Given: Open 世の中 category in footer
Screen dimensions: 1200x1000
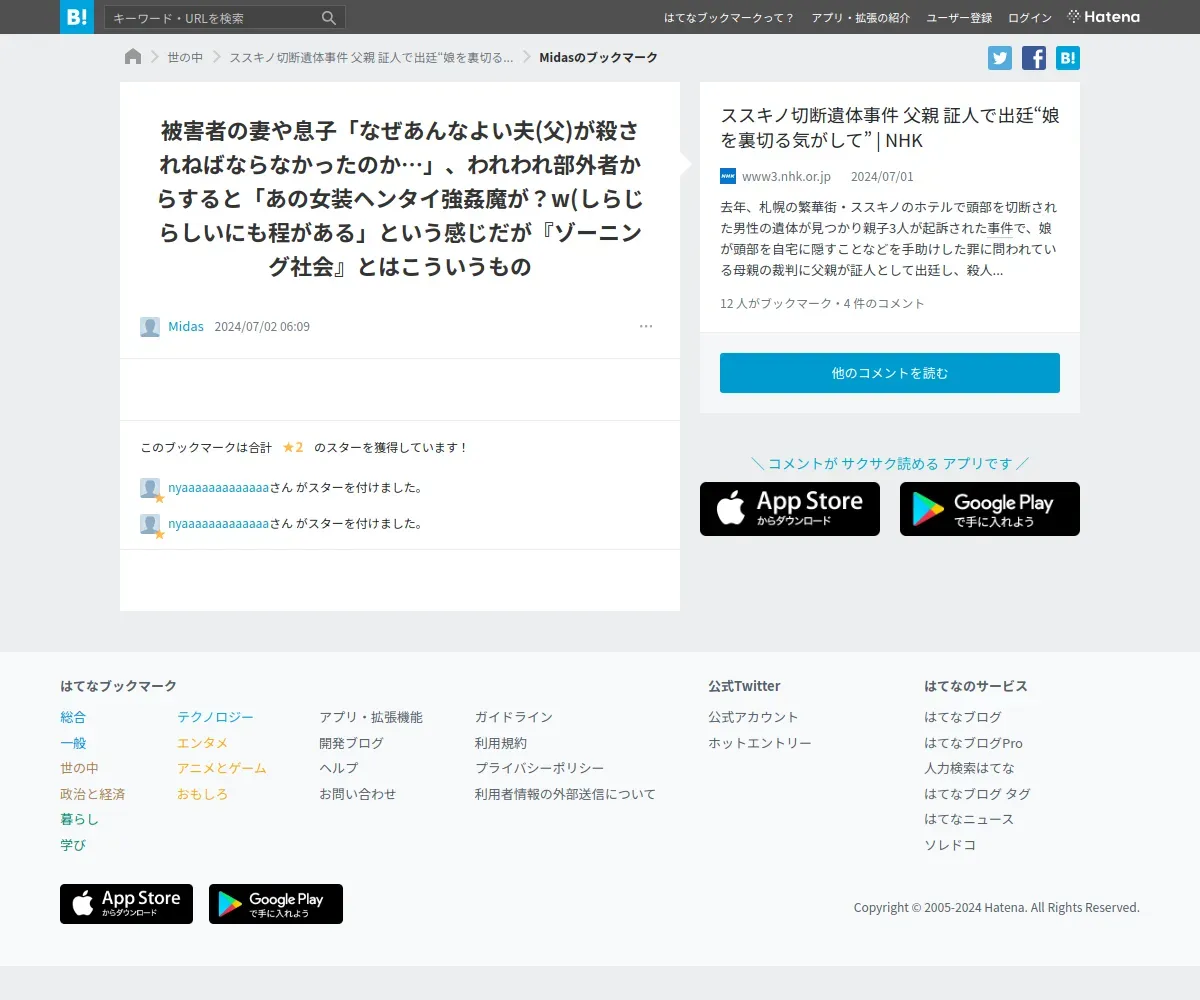Looking at the screenshot, I should click(79, 768).
